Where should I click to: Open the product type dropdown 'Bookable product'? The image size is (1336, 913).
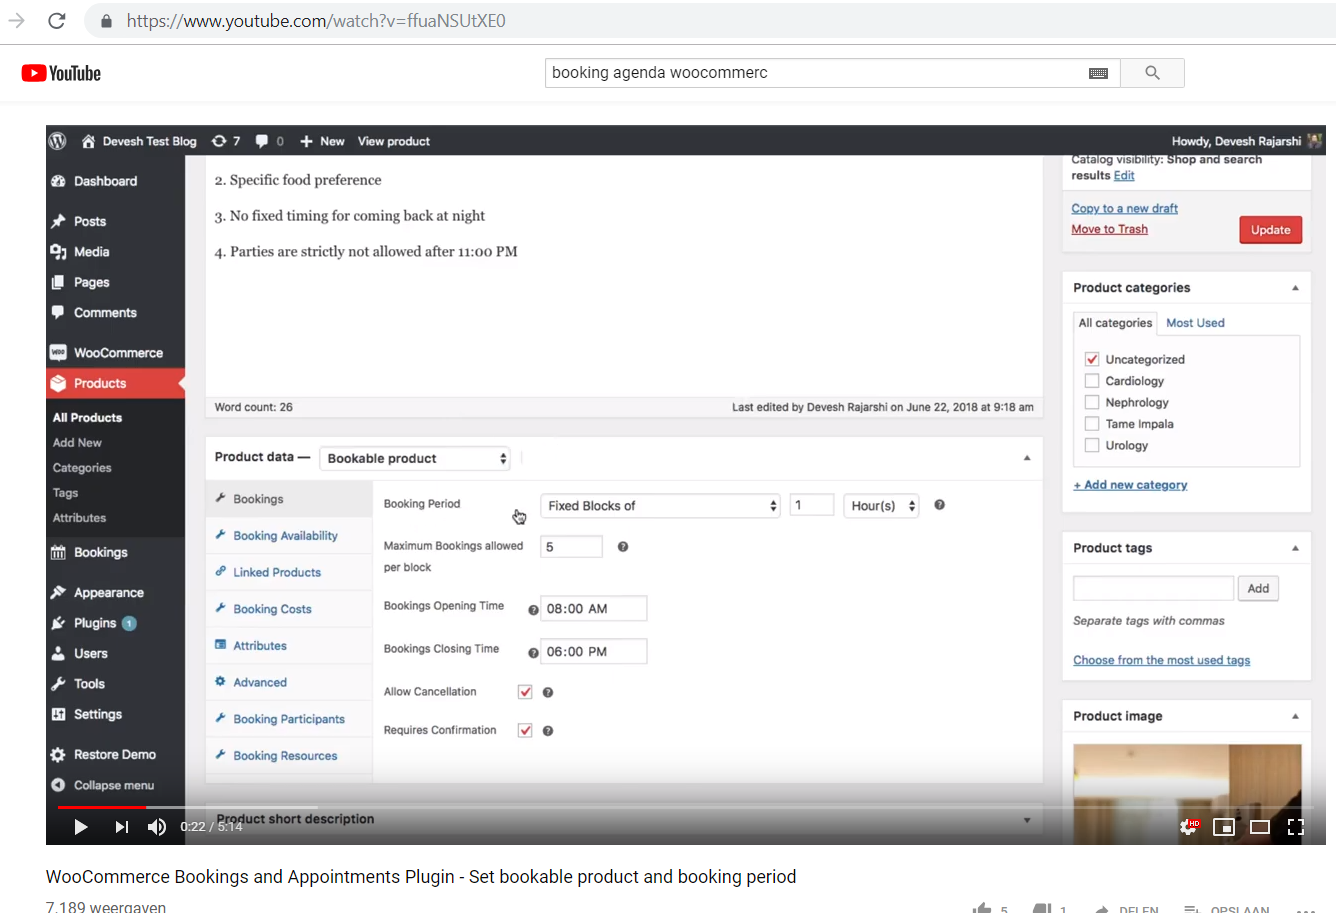[415, 458]
